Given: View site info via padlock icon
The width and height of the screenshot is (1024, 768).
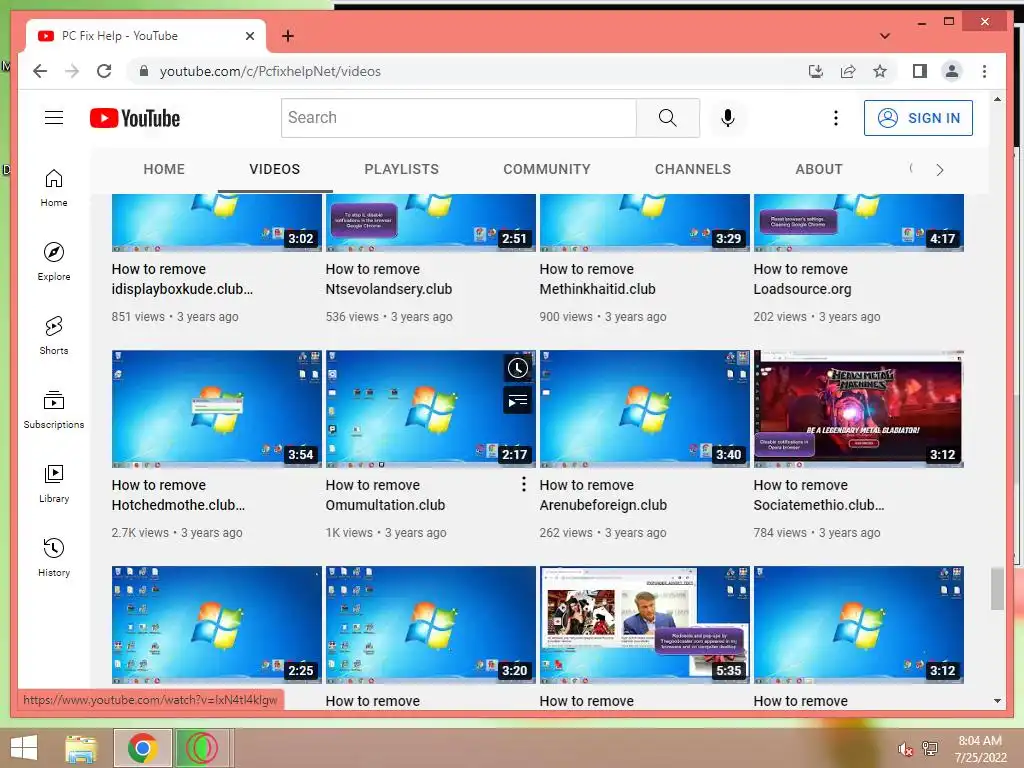Looking at the screenshot, I should 144,71.
